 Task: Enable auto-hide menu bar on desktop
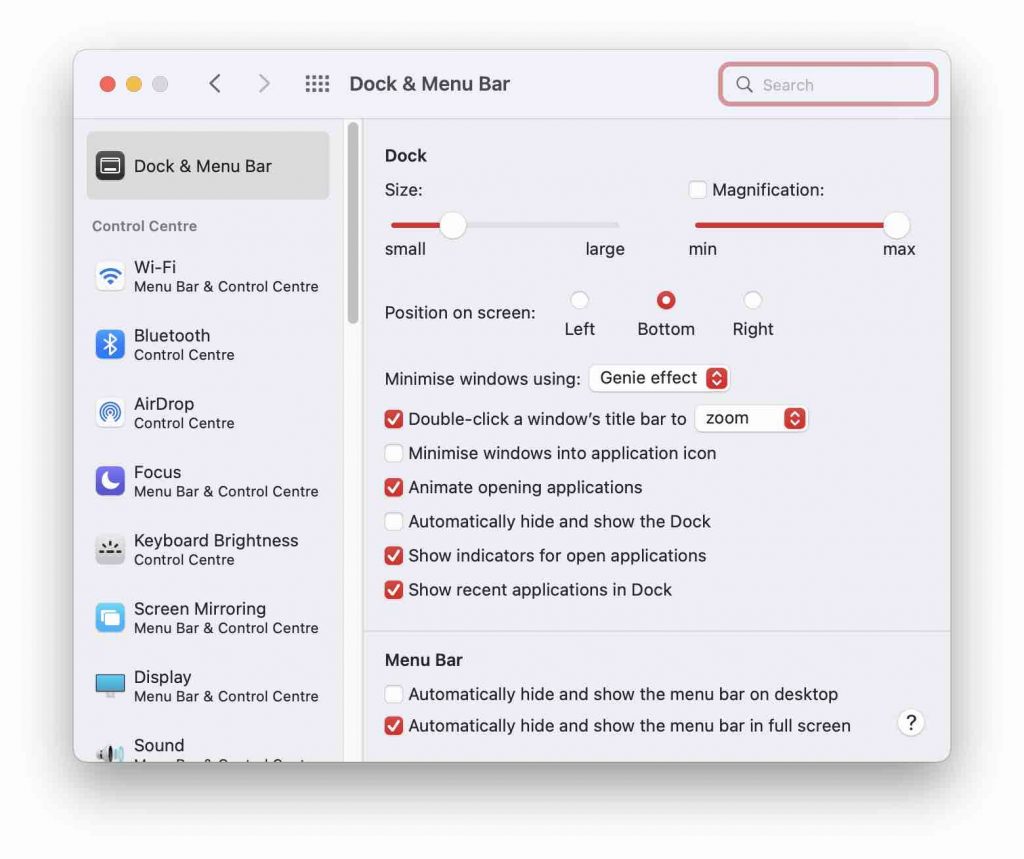[x=394, y=694]
